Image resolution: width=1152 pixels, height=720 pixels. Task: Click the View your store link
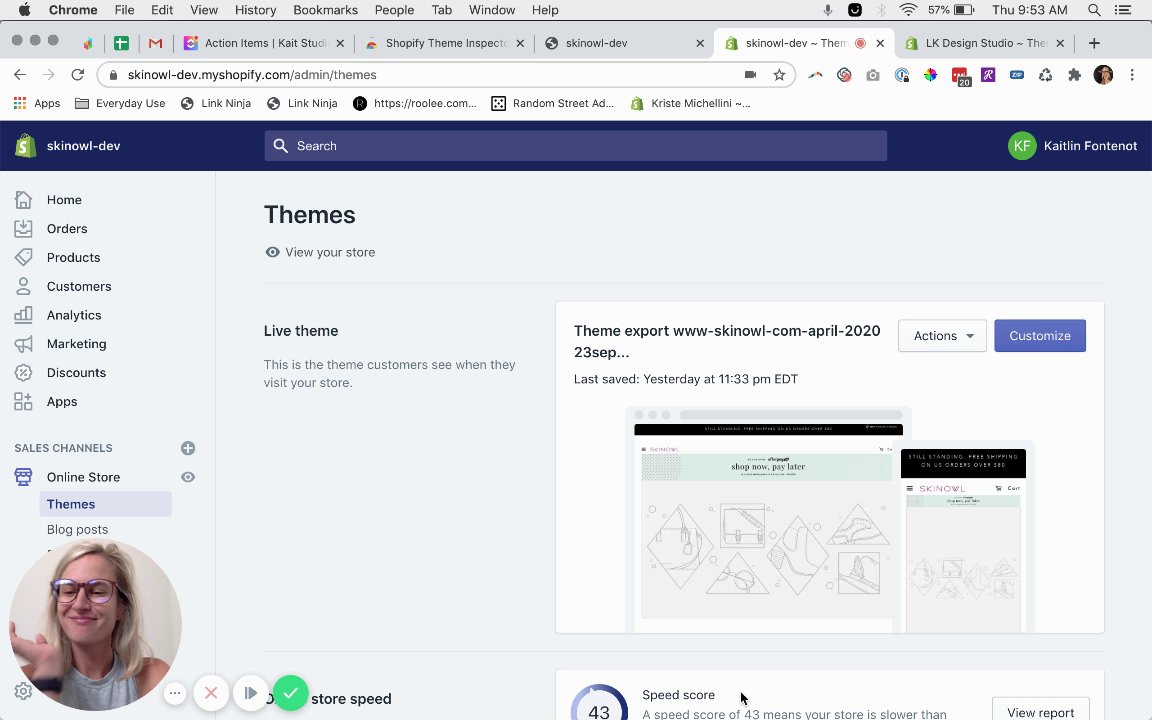coord(320,252)
